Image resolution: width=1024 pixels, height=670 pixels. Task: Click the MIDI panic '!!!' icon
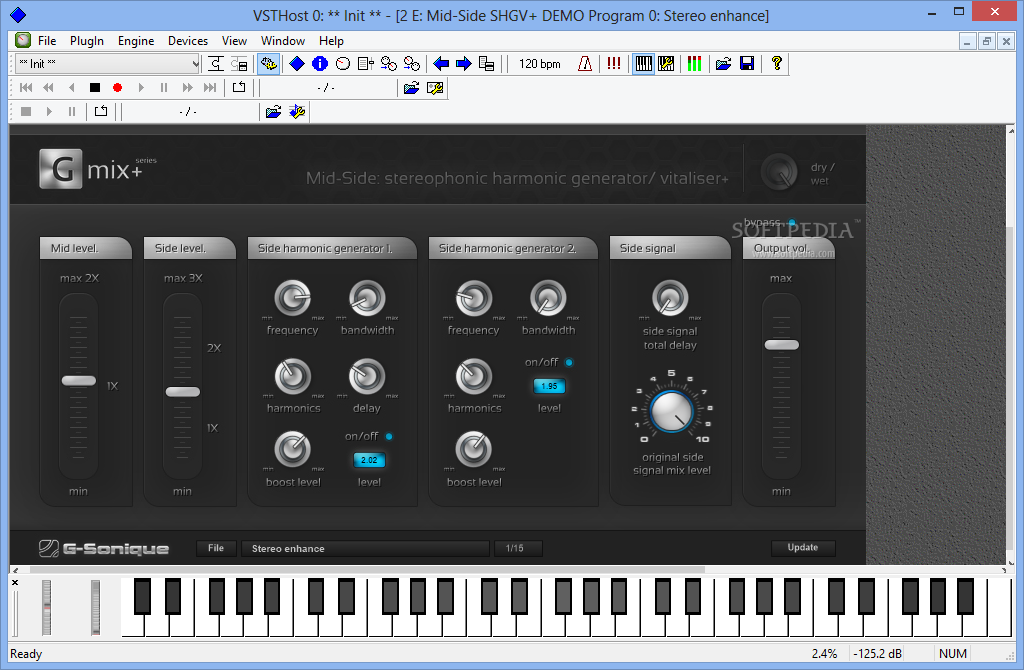point(614,63)
